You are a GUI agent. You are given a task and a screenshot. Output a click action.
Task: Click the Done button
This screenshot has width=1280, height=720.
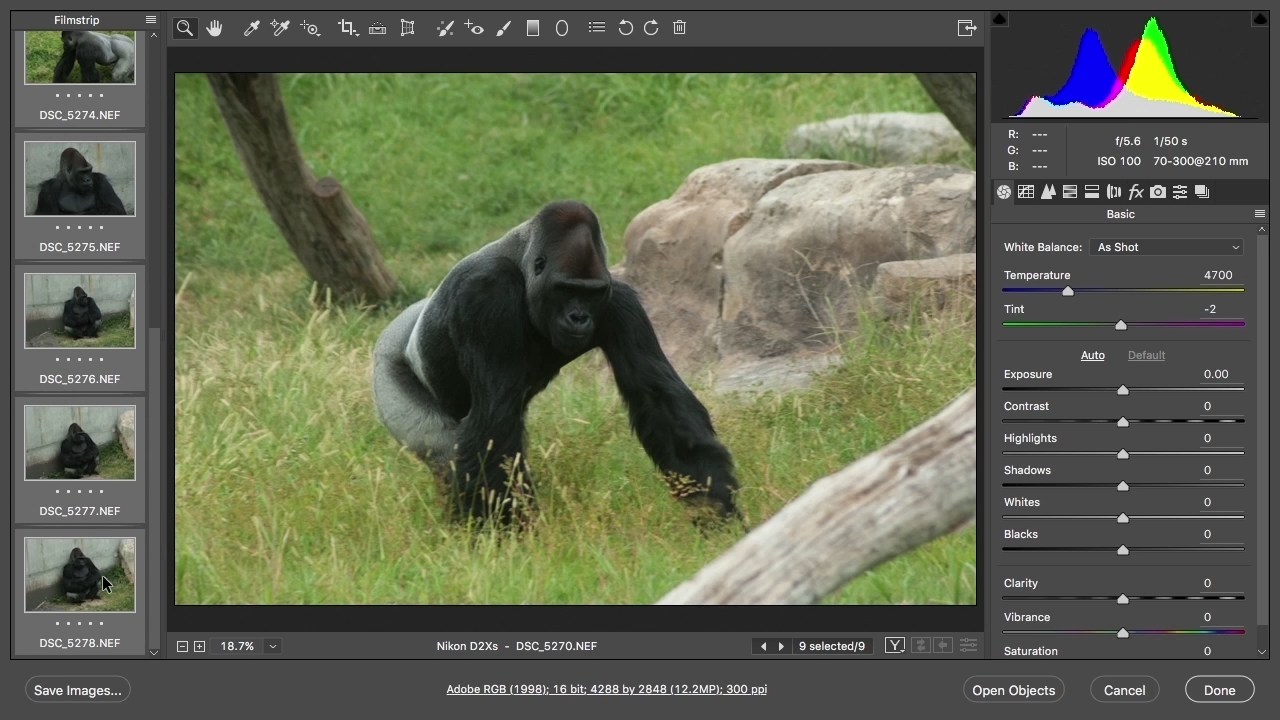tap(1219, 690)
